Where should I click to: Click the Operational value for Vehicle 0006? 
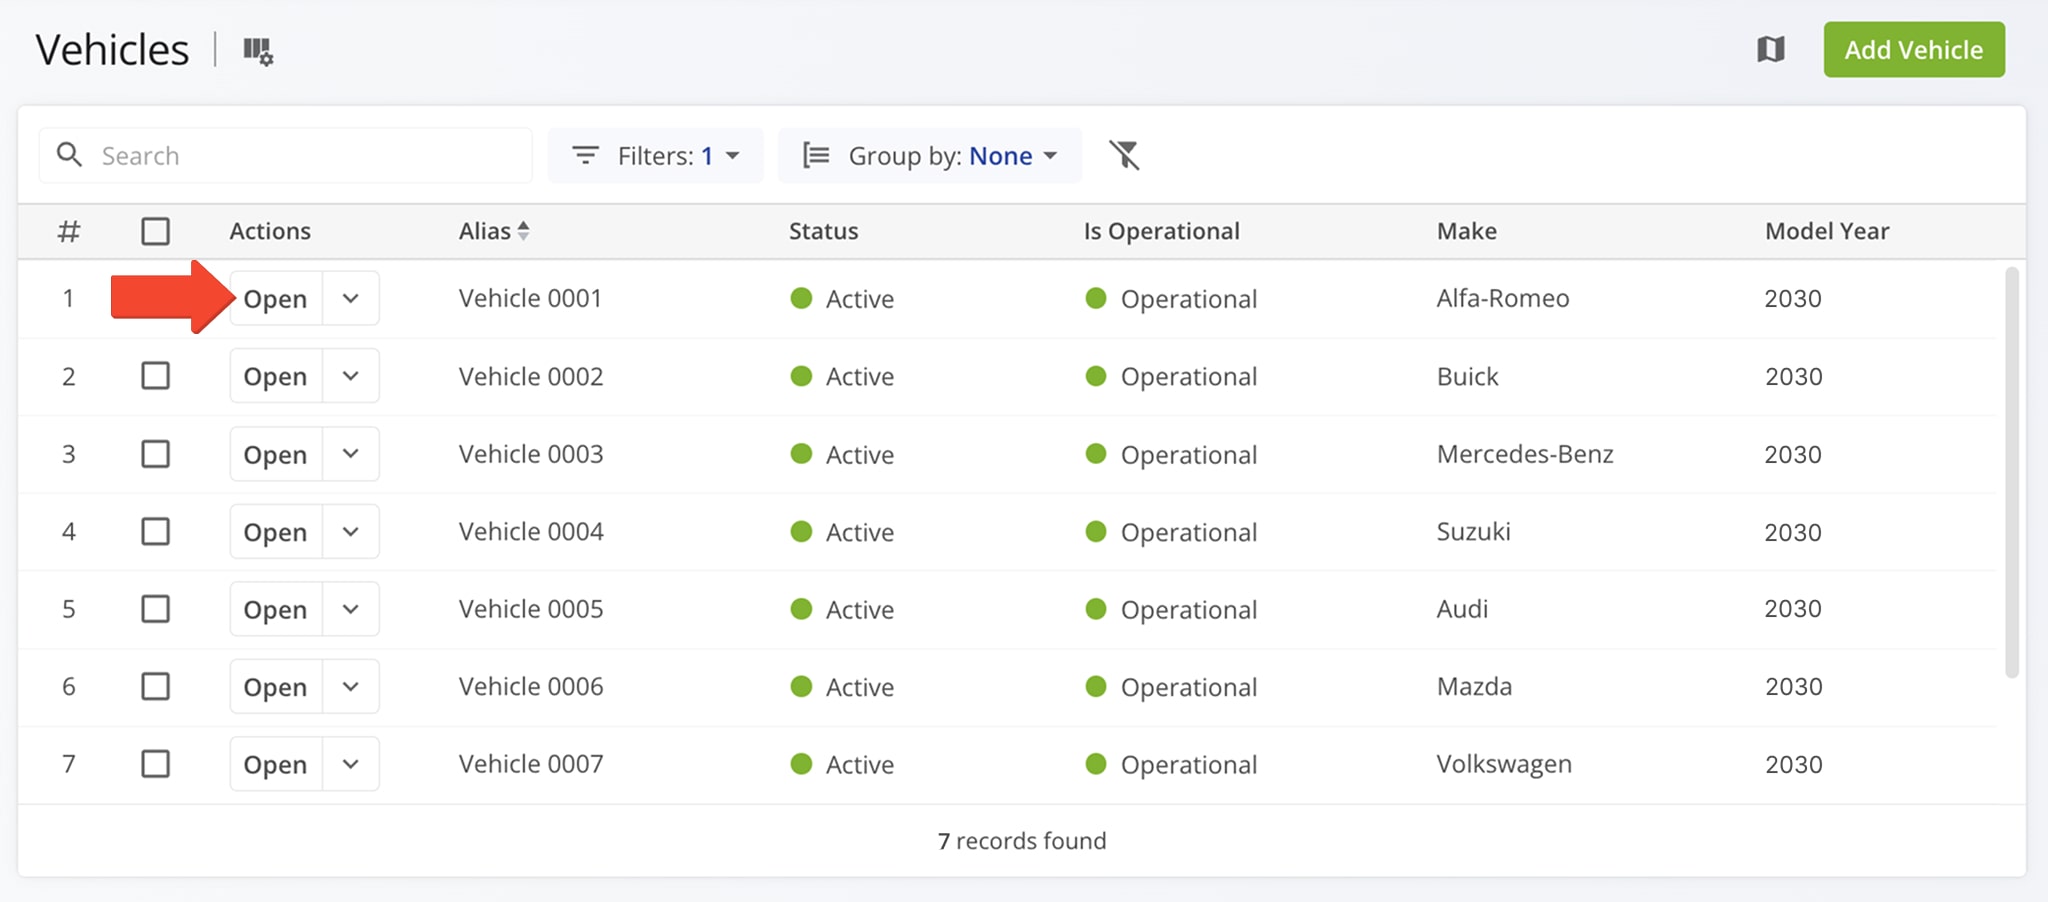coord(1171,686)
